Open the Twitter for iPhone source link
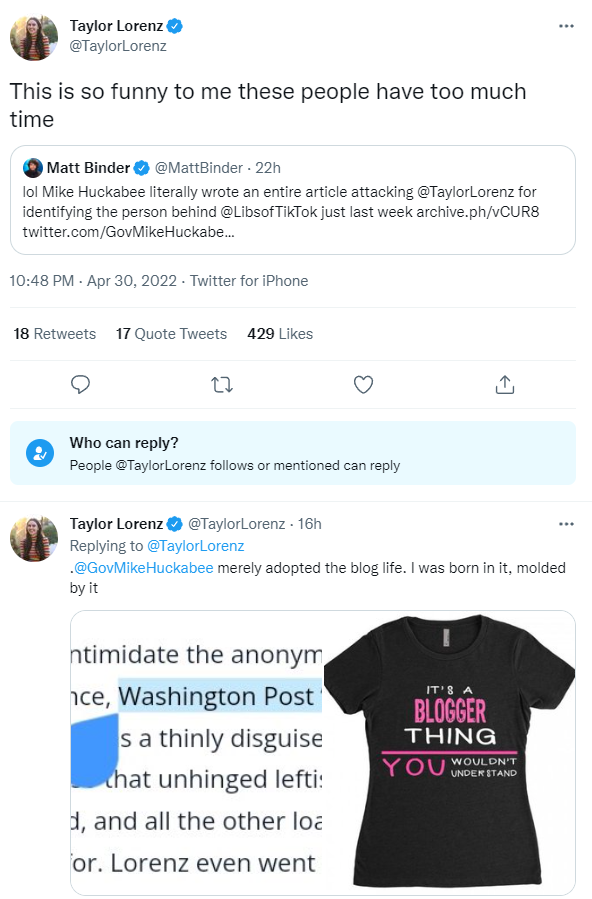 pyautogui.click(x=249, y=280)
